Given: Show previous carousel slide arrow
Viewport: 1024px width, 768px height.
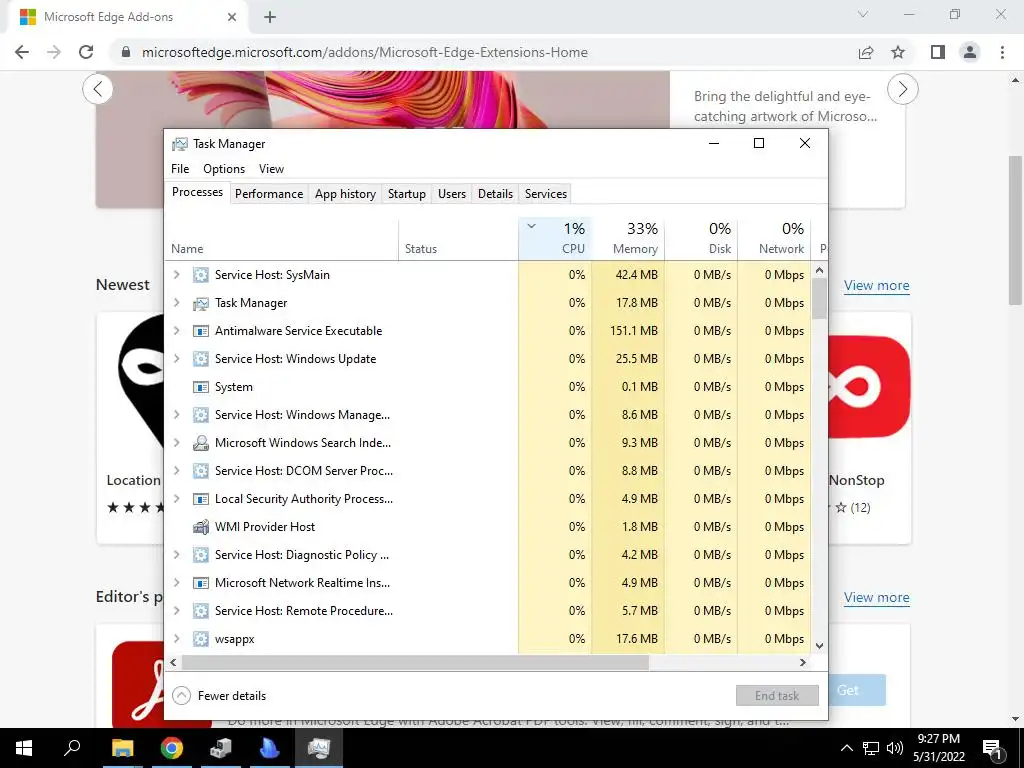Looking at the screenshot, I should (98, 89).
